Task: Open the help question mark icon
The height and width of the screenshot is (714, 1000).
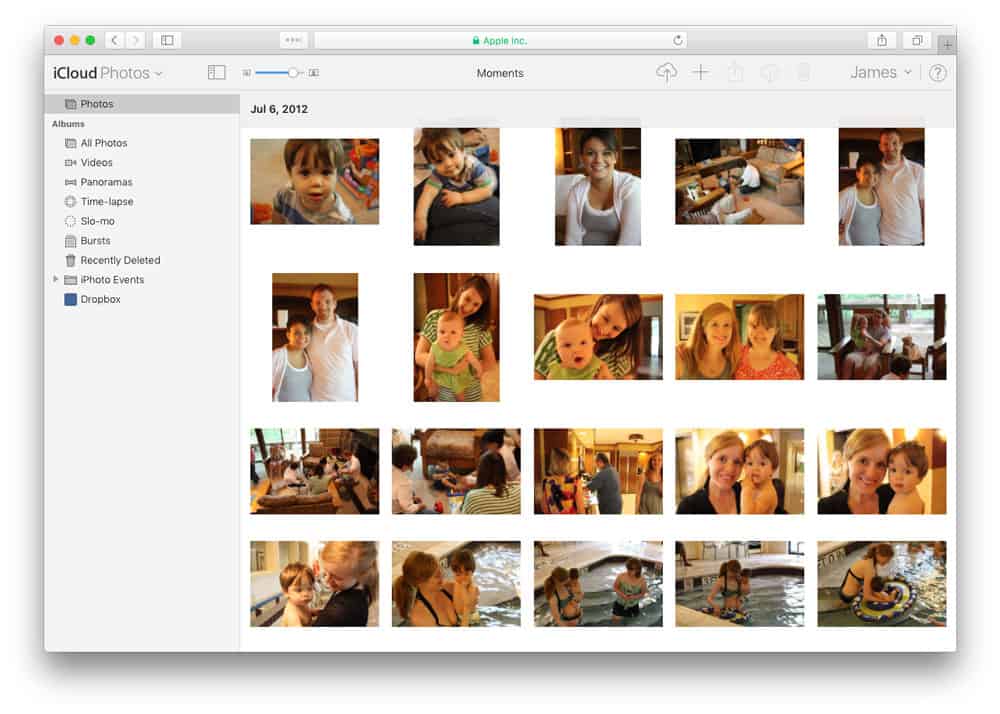Action: coord(937,73)
